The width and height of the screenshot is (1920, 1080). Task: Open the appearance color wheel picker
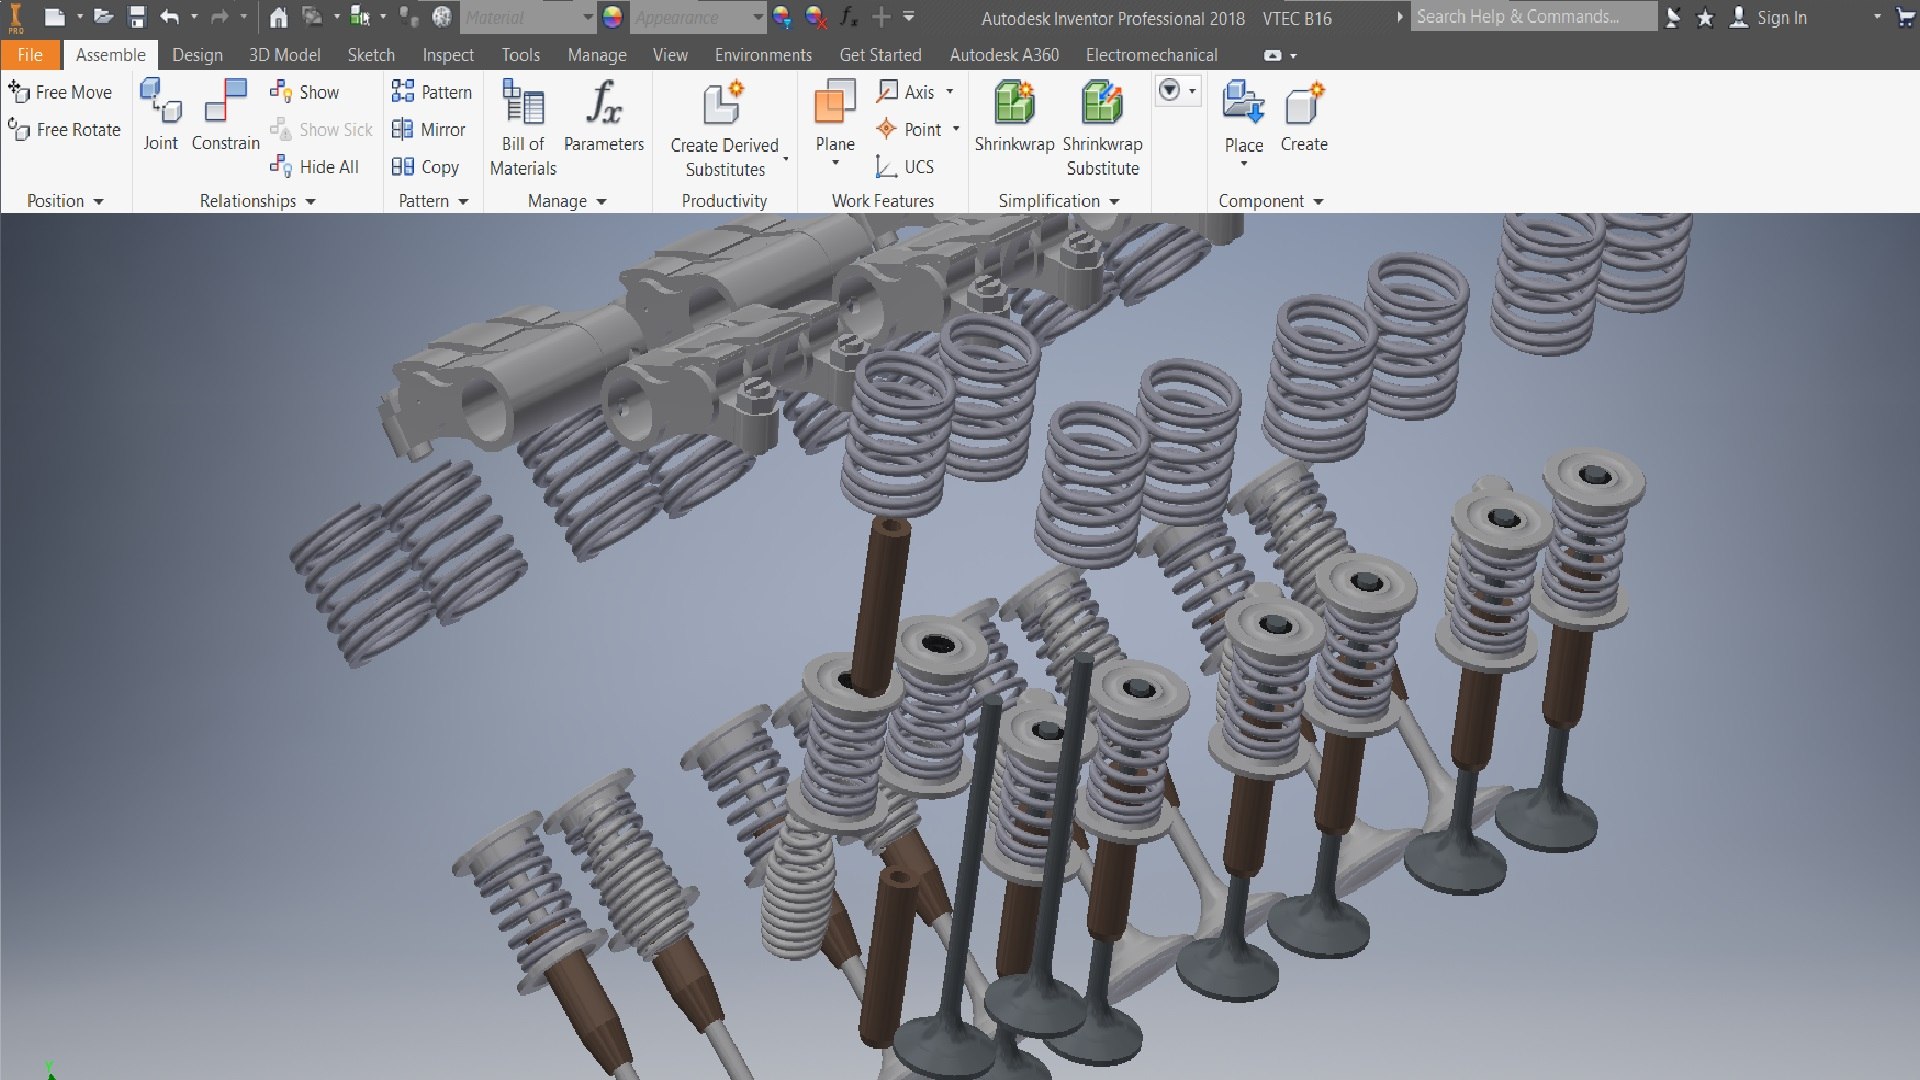(x=613, y=17)
